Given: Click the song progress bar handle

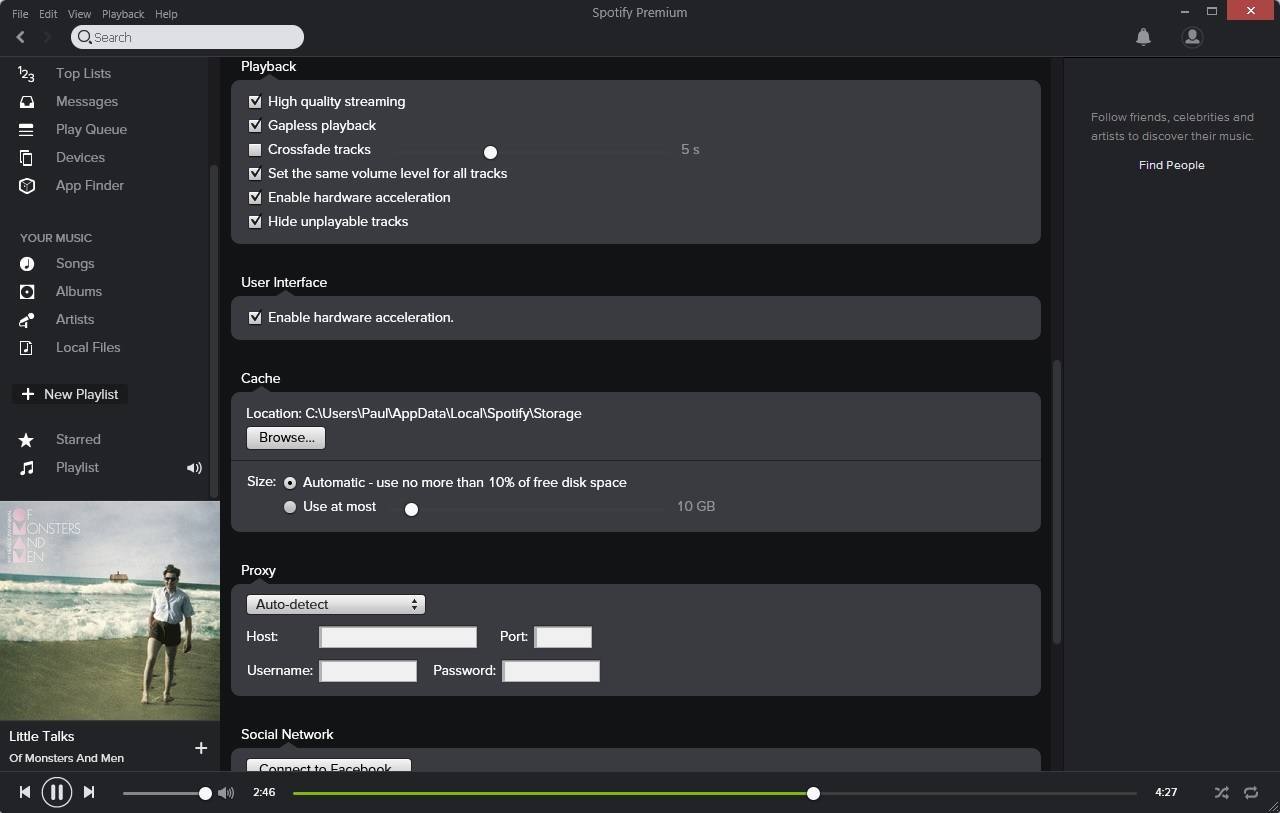Looking at the screenshot, I should click(x=813, y=793).
